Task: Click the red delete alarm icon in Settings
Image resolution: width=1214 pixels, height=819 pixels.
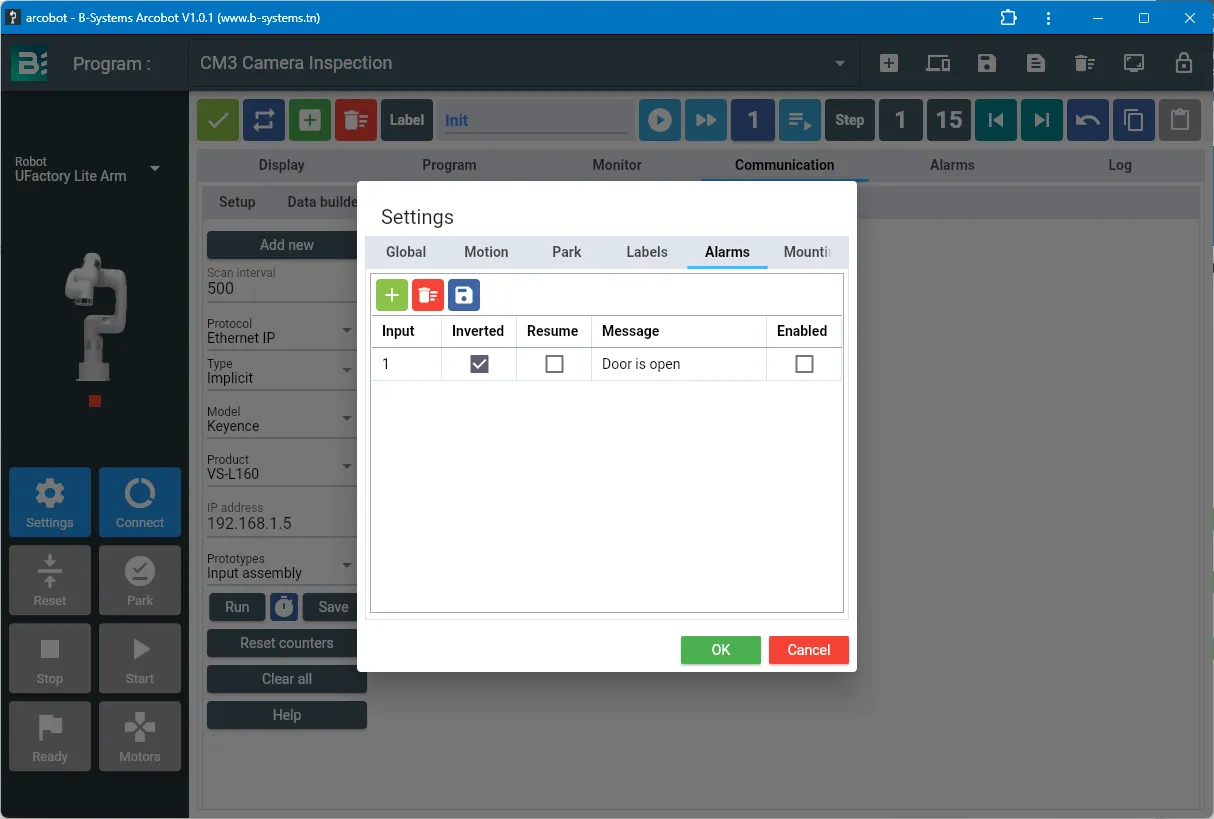Action: click(x=428, y=295)
